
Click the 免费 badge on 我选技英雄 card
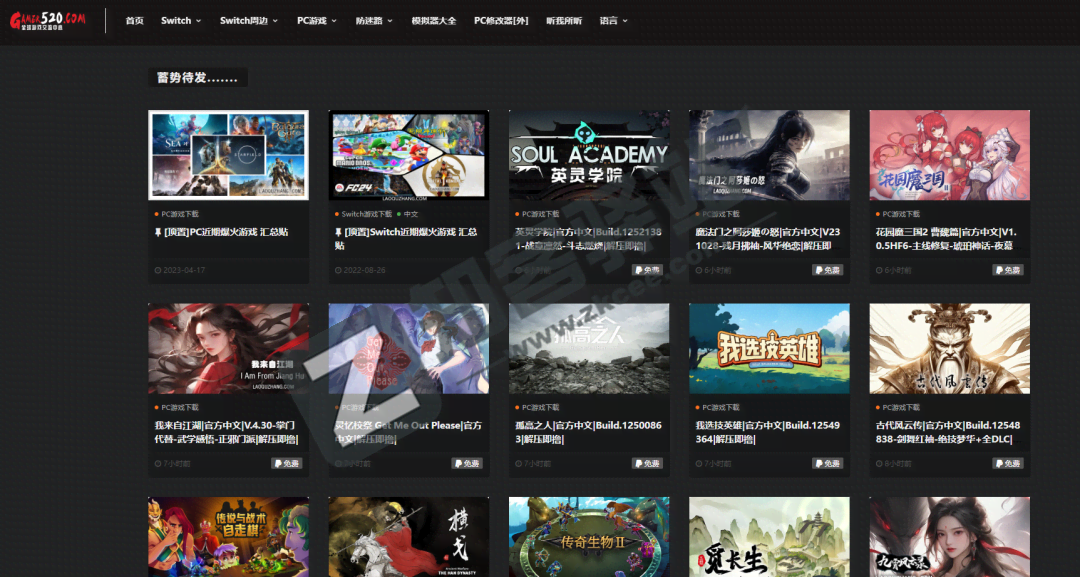pos(827,464)
